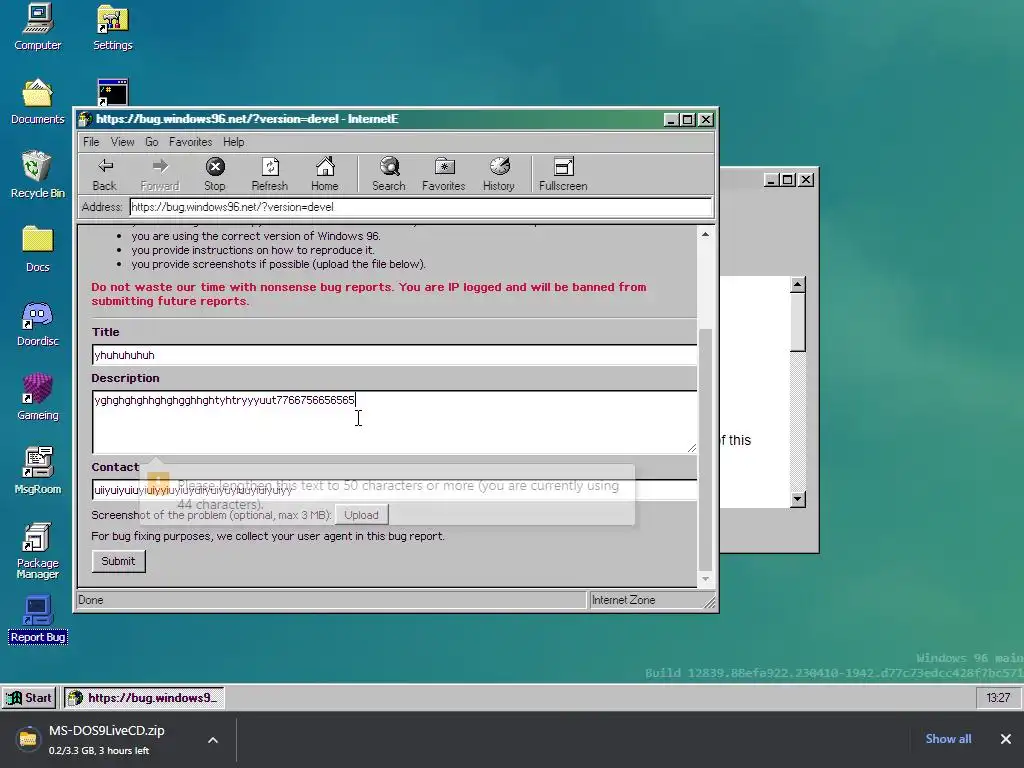Submit the bug report
Viewport: 1024px width, 768px height.
(x=118, y=561)
